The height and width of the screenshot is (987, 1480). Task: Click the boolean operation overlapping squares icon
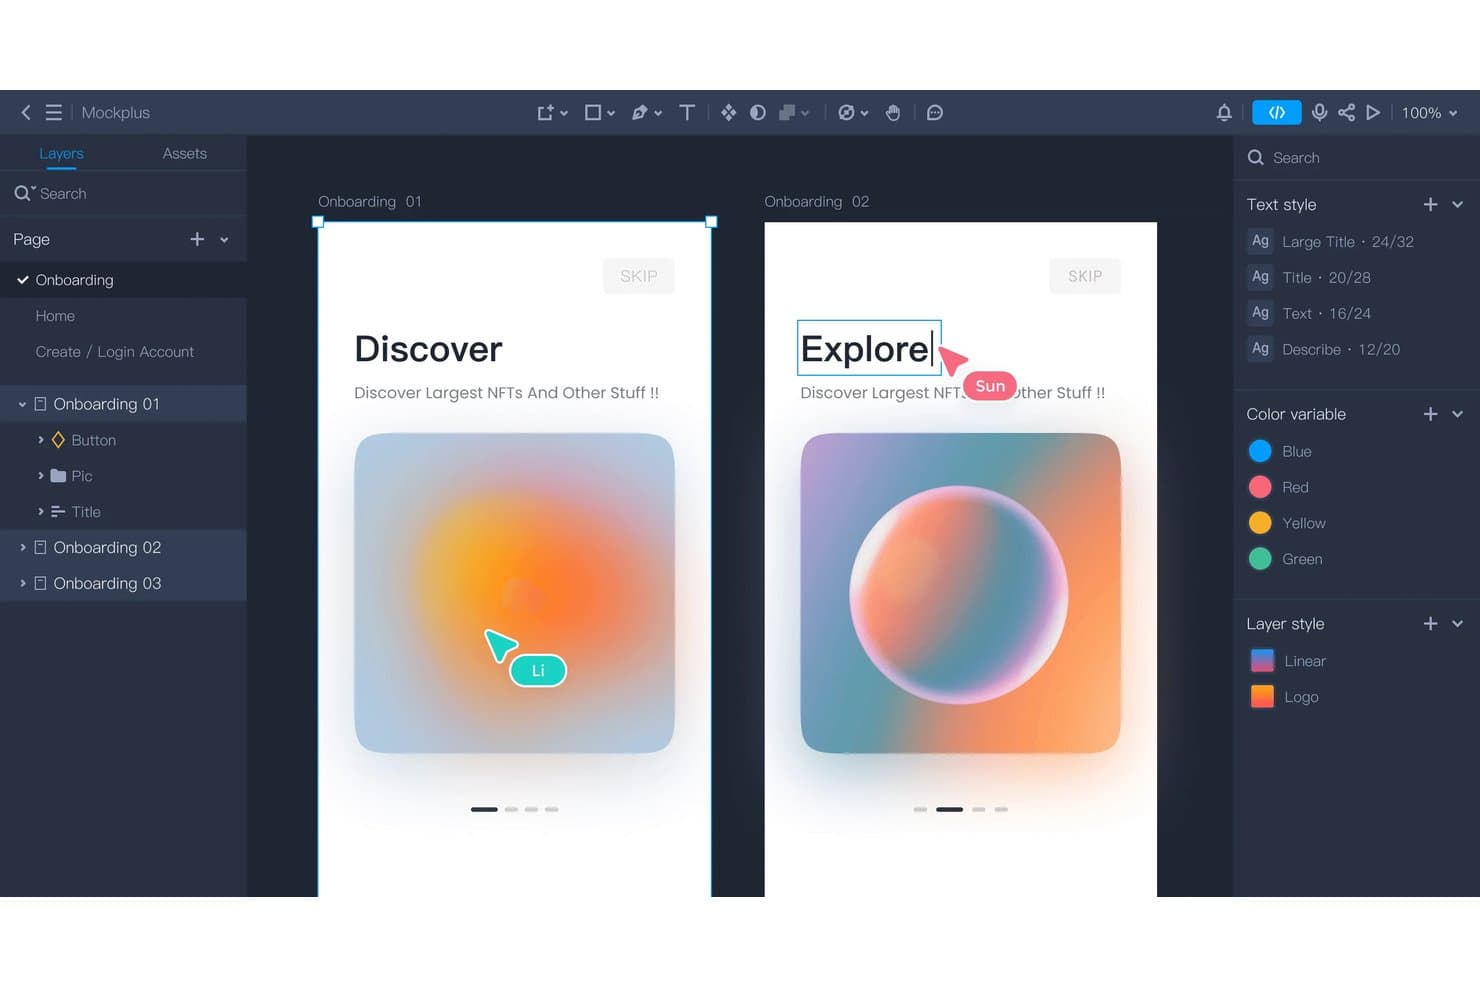coord(788,113)
